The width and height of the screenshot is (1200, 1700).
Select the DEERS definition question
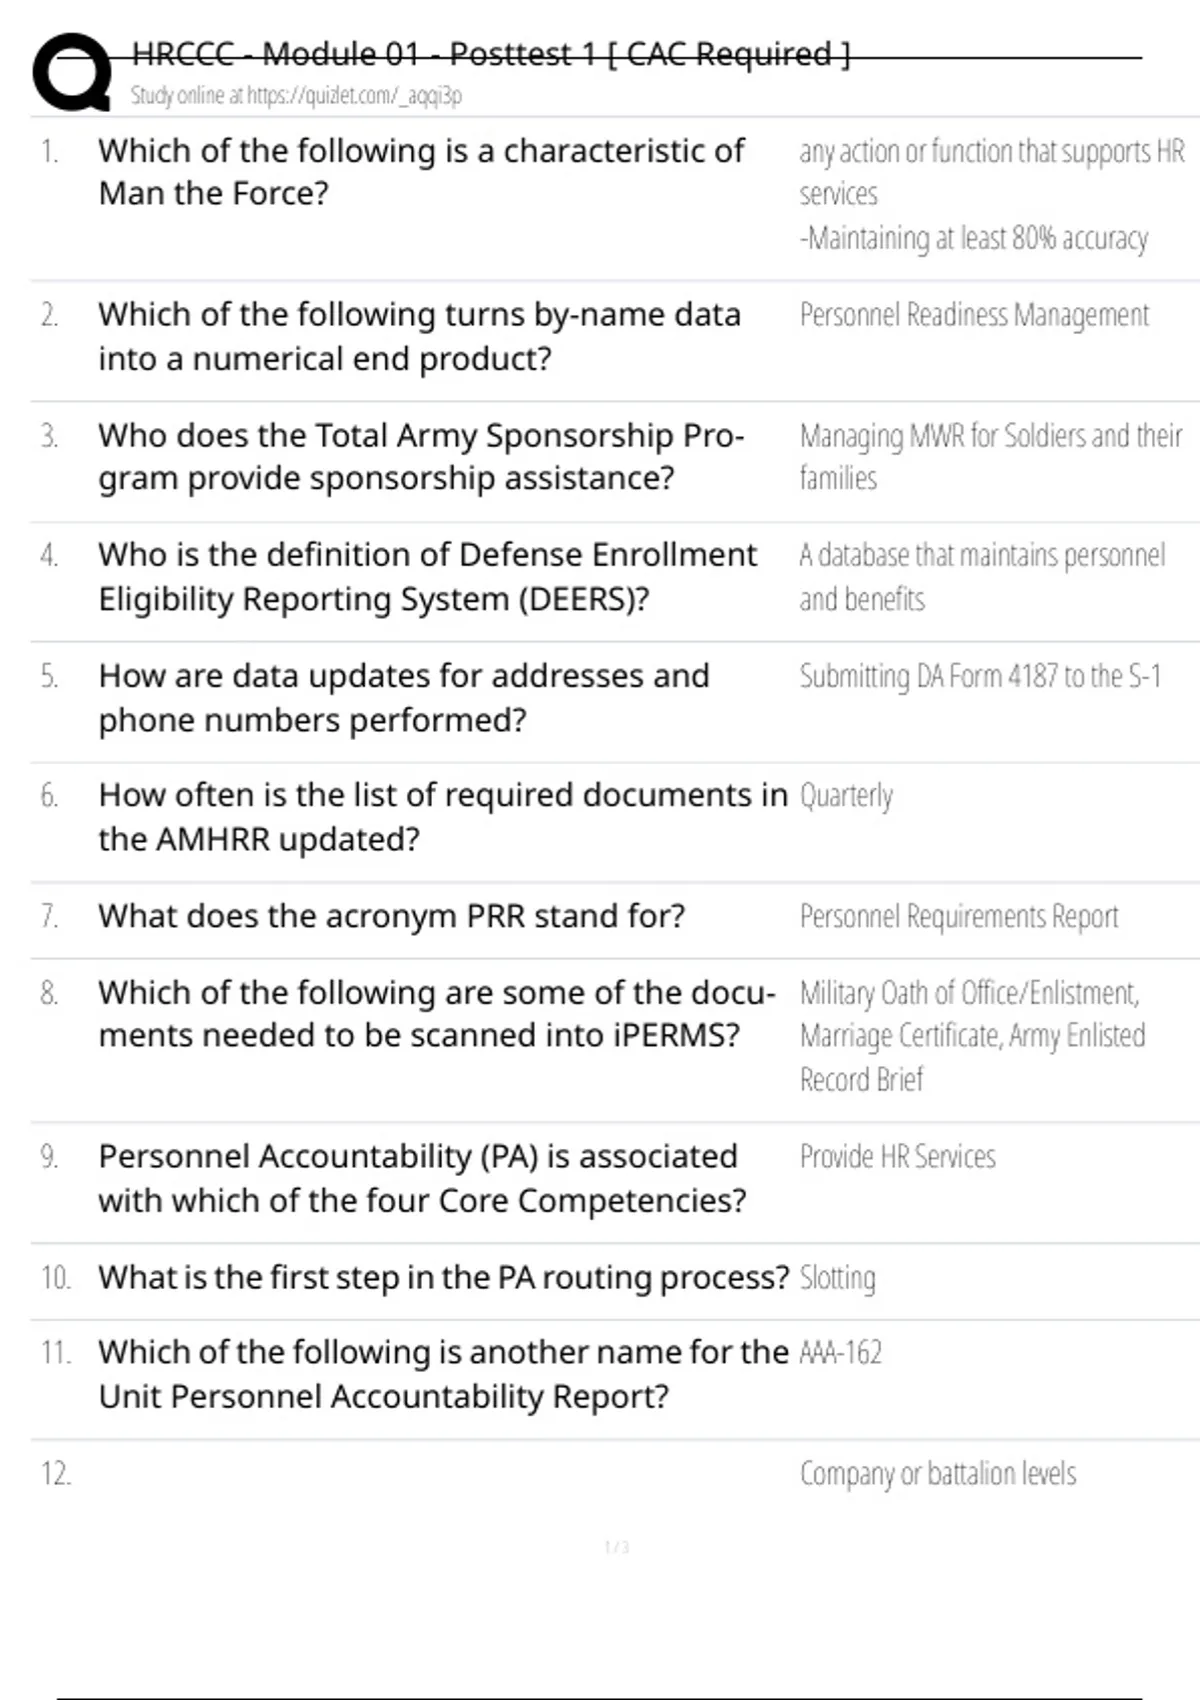coord(427,577)
